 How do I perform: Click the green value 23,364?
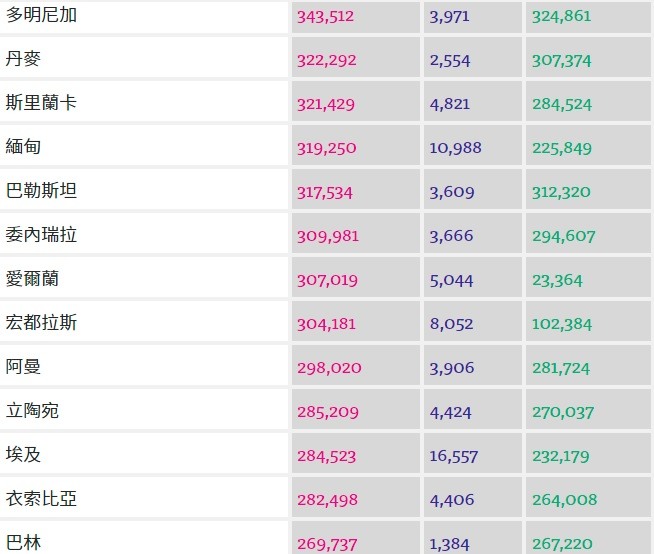557,280
